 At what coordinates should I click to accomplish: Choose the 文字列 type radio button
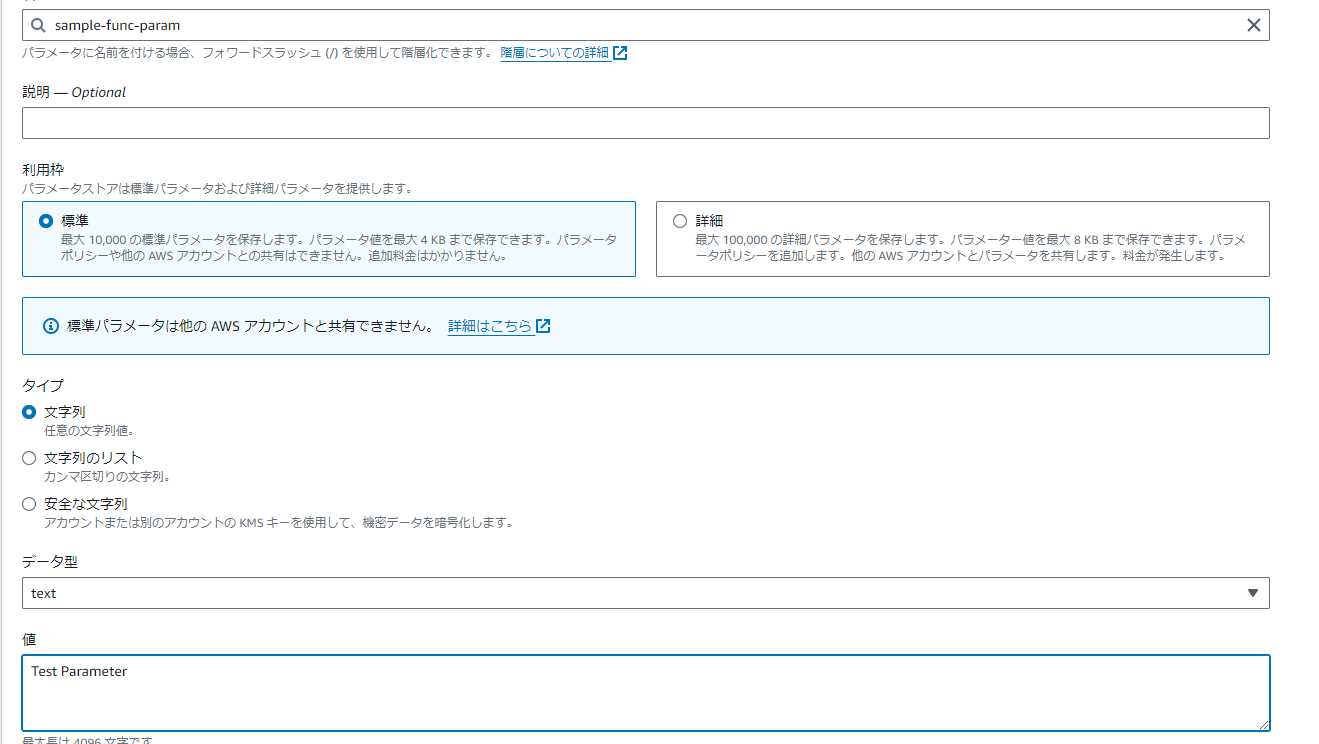point(29,412)
